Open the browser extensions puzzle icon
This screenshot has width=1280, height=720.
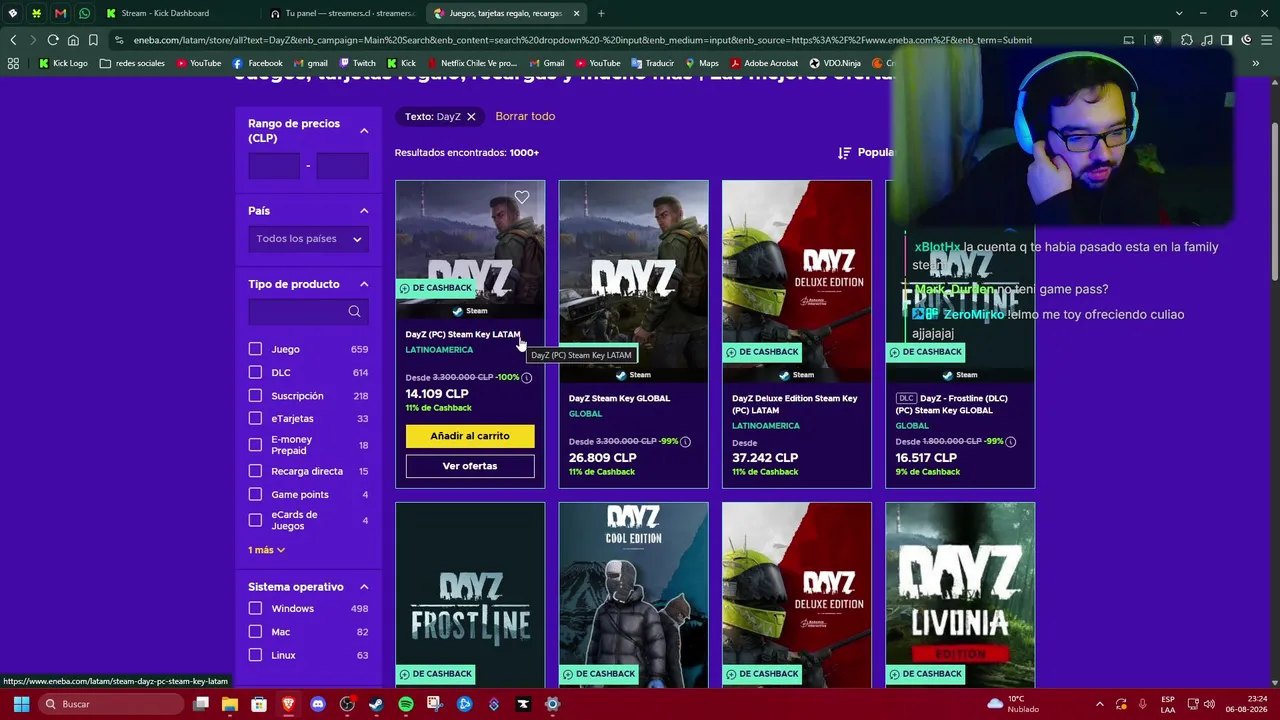(1187, 40)
